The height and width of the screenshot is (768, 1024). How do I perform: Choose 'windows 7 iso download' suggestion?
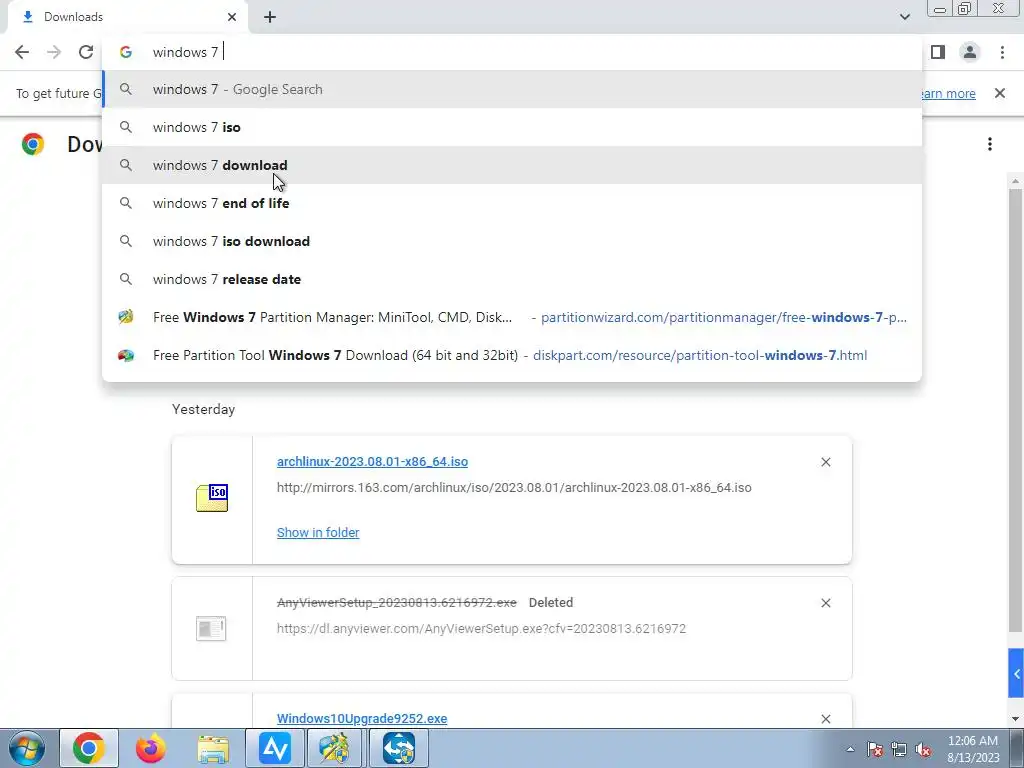[x=512, y=241]
